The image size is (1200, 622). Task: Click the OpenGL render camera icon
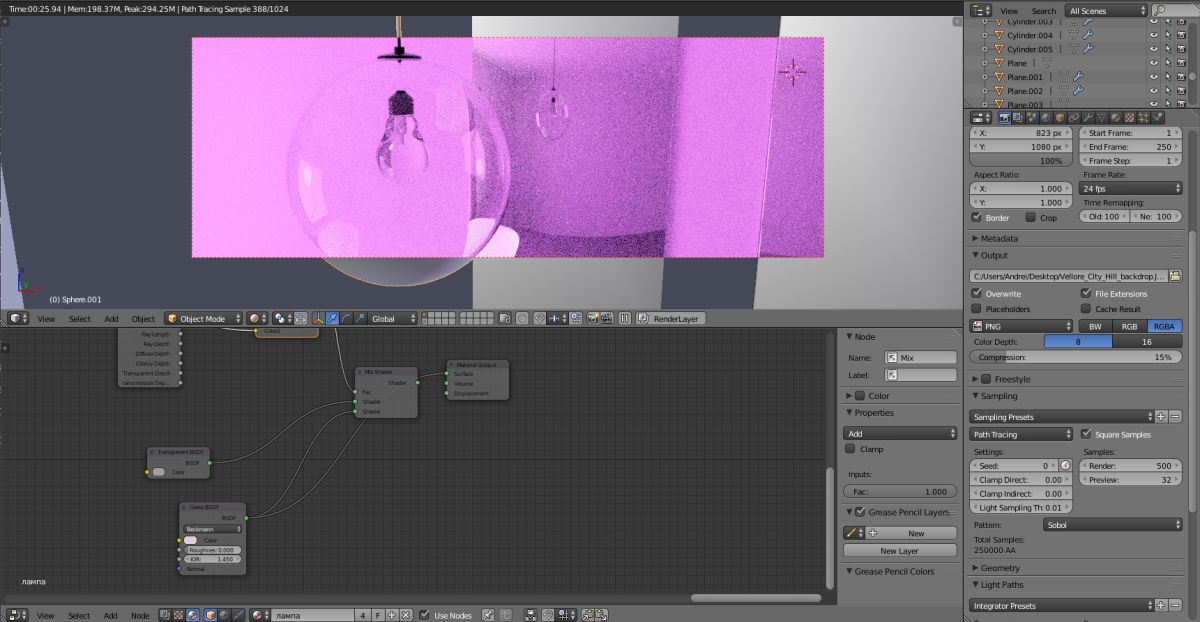tap(592, 318)
